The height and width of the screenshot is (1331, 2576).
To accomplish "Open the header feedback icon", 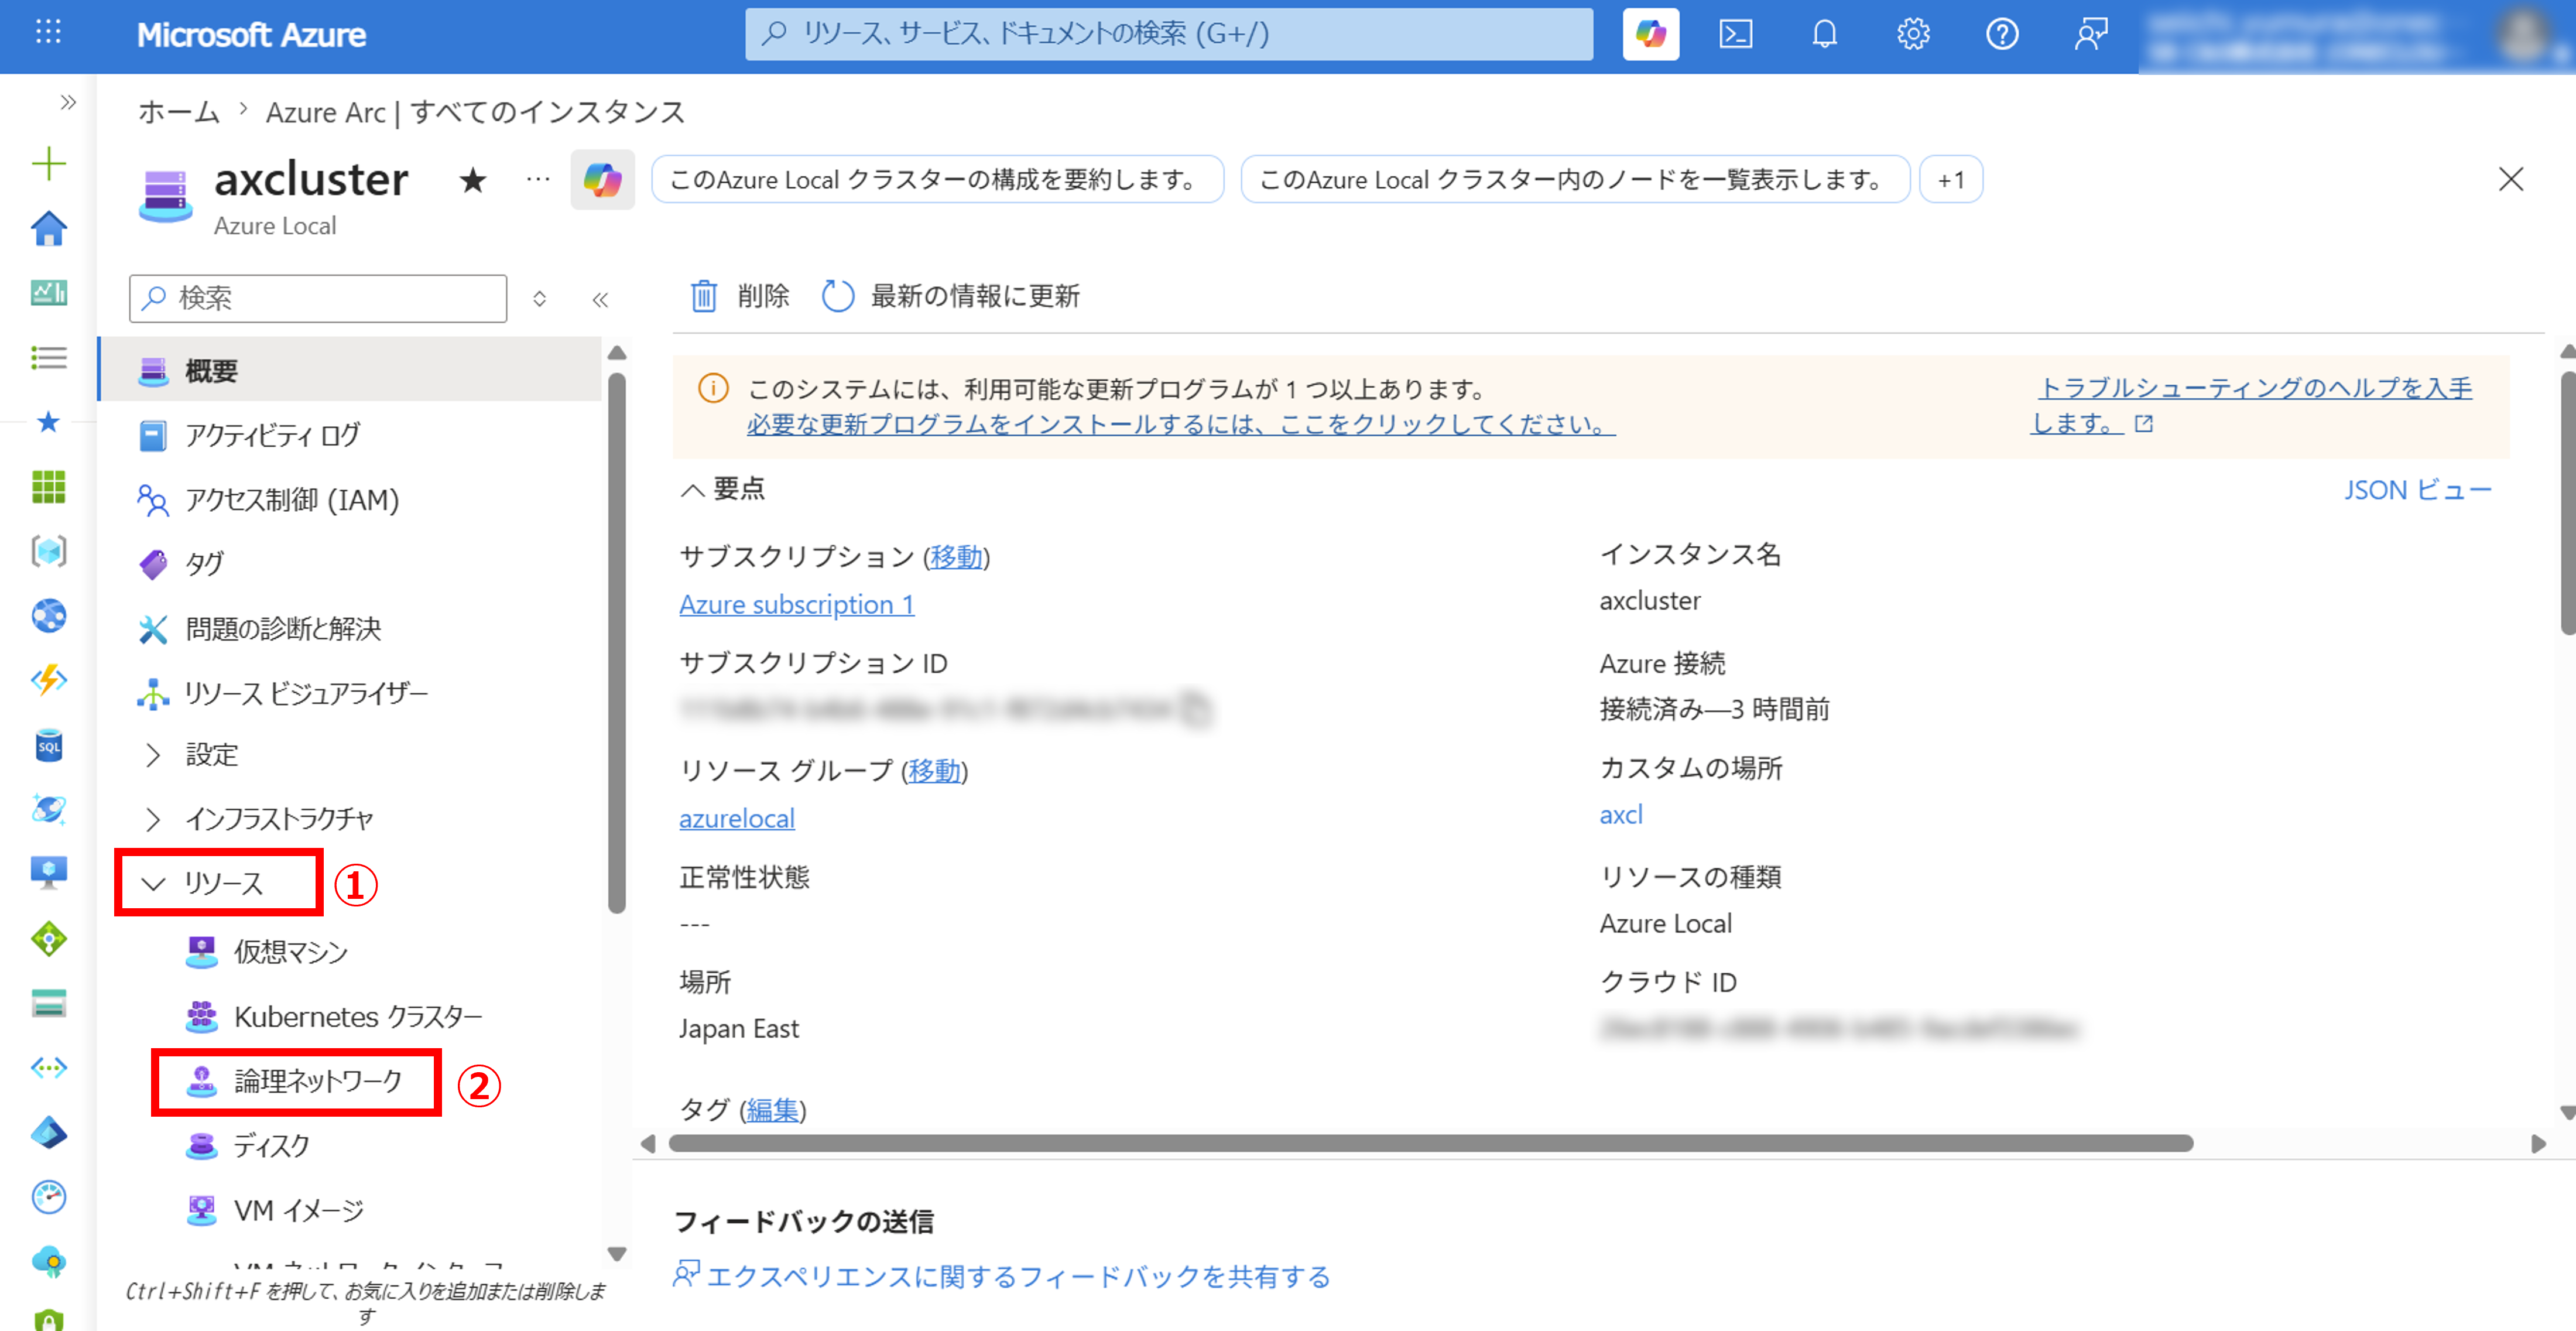I will pyautogui.click(x=2090, y=34).
